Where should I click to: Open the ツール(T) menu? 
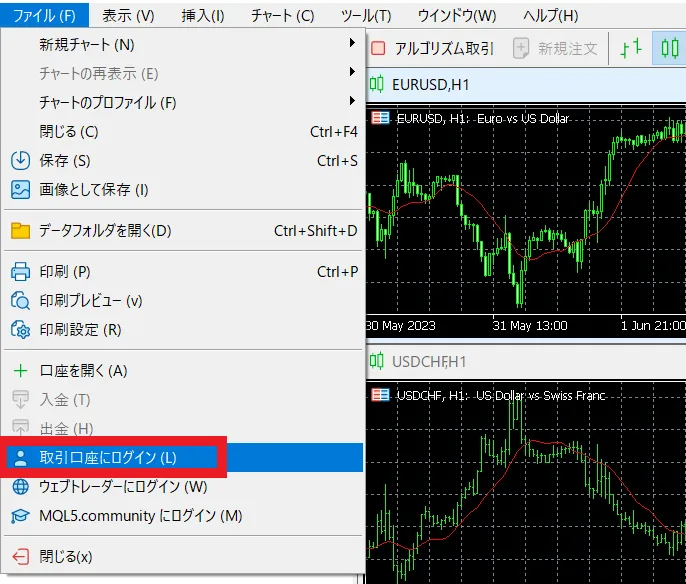(366, 16)
